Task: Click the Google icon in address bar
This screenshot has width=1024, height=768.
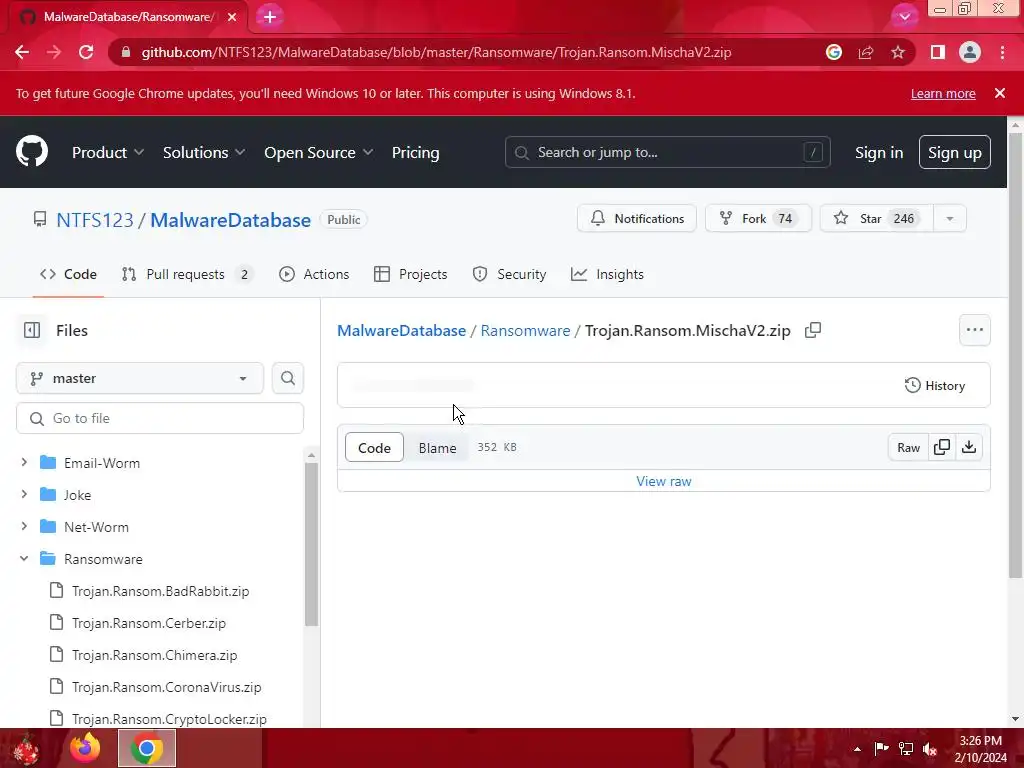Action: (x=834, y=52)
